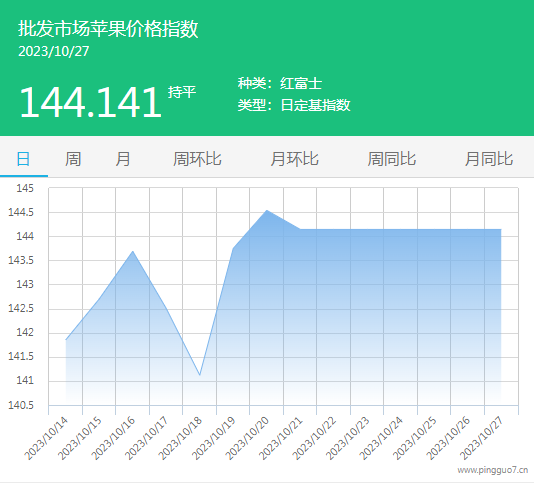This screenshot has height=483, width=534.
Task: Select the 日 daily tab
Action: 23,159
